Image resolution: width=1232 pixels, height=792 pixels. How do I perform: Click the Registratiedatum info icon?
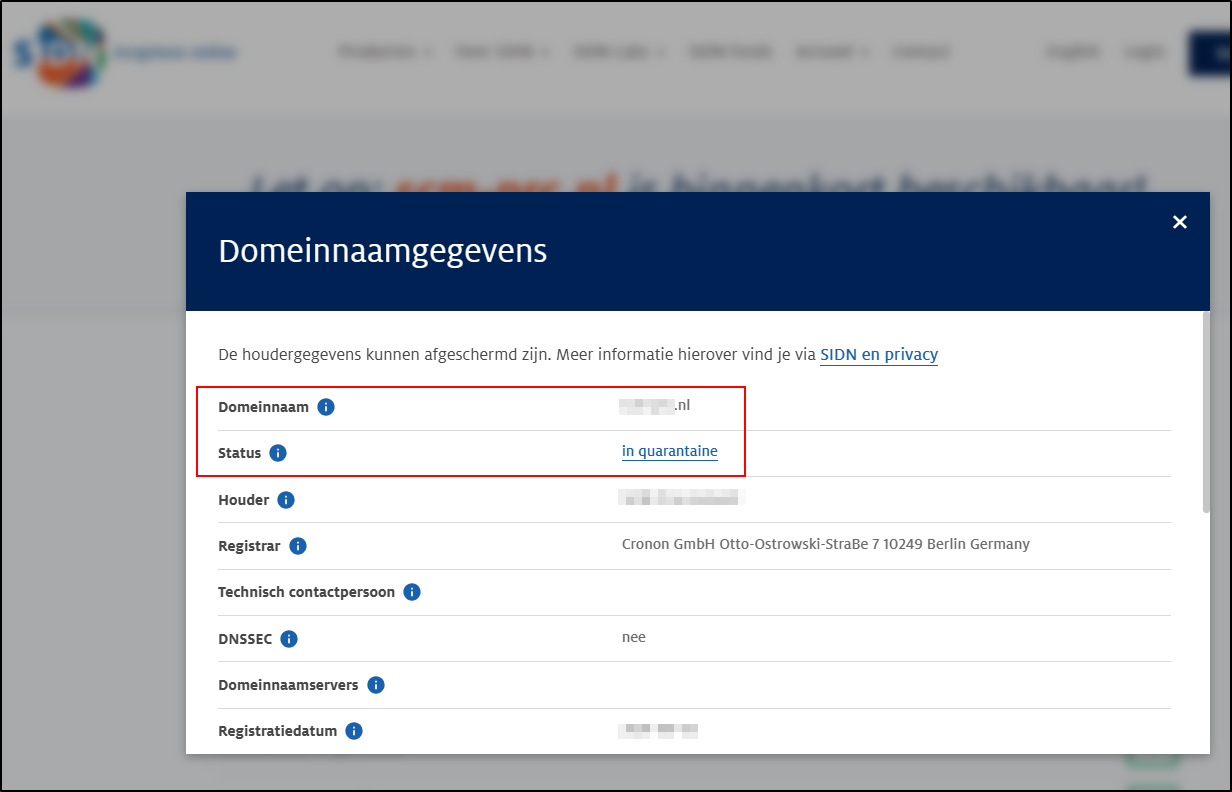coord(354,731)
